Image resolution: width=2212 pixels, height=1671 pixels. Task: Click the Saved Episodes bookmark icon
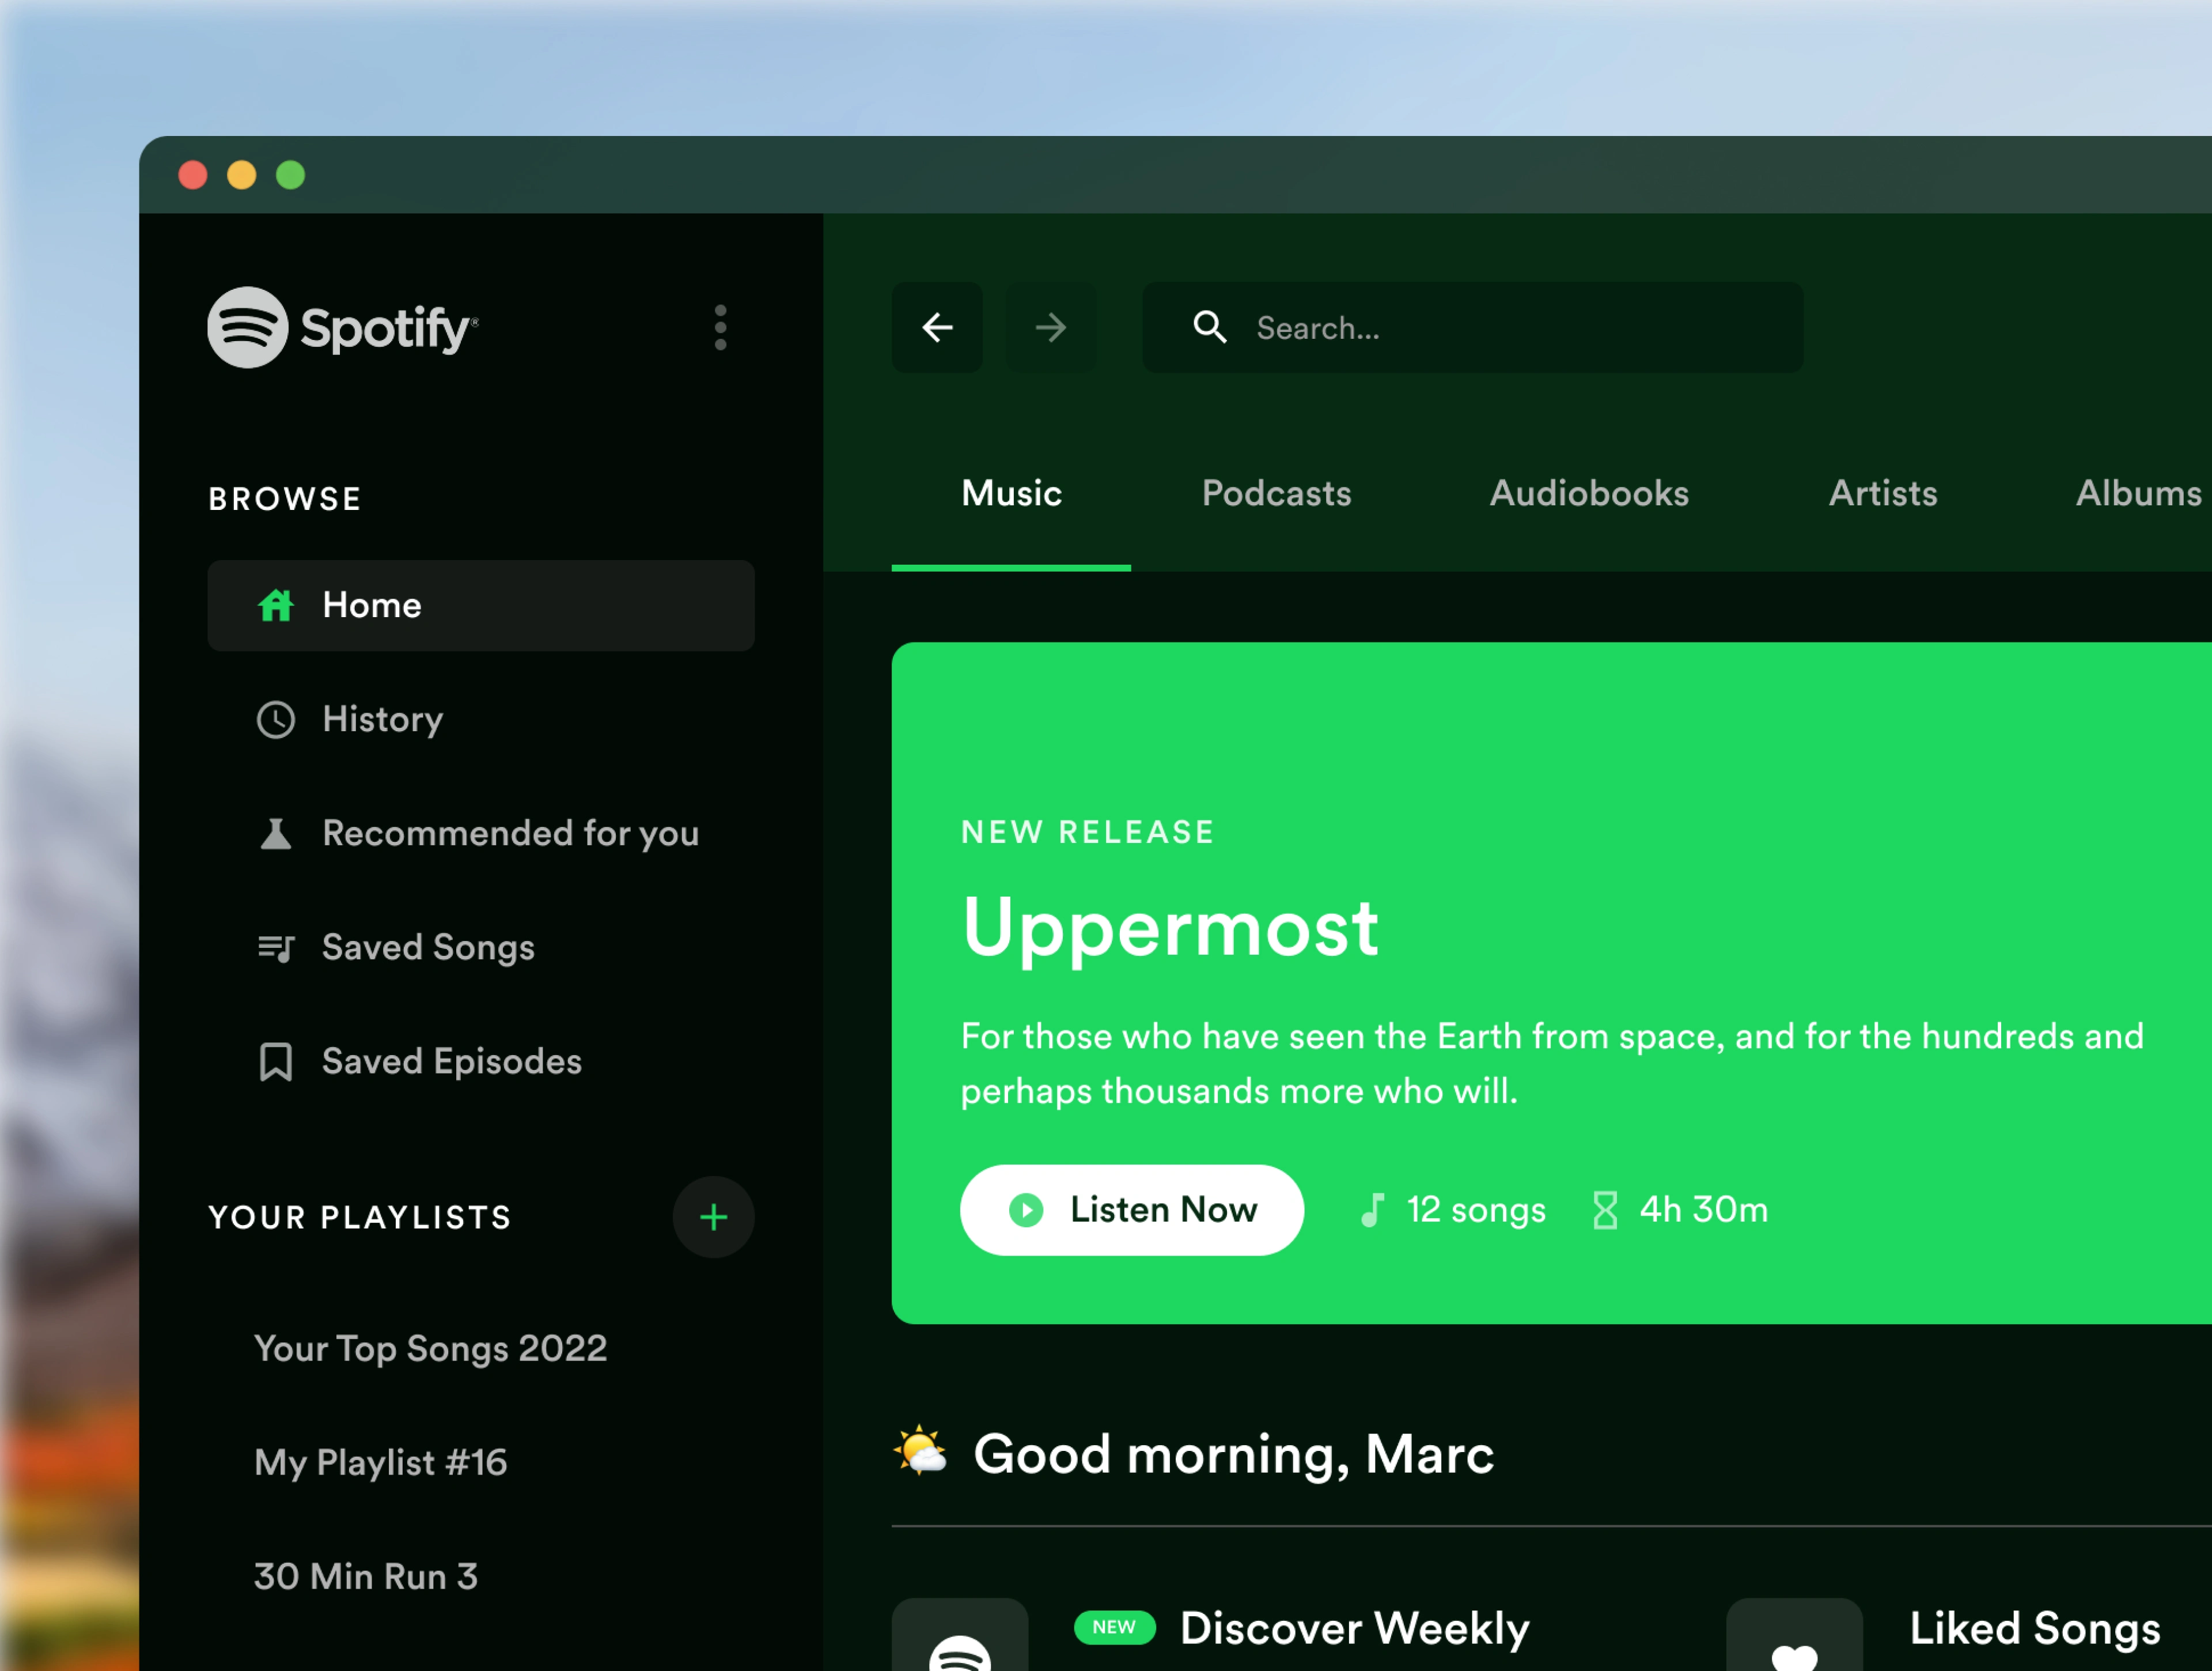[276, 1061]
